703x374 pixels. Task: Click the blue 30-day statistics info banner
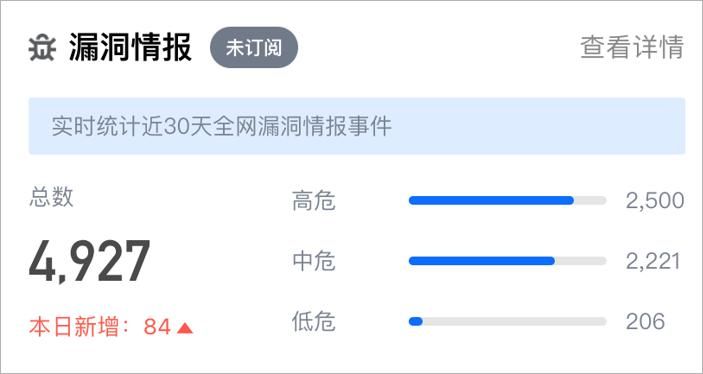click(x=357, y=126)
